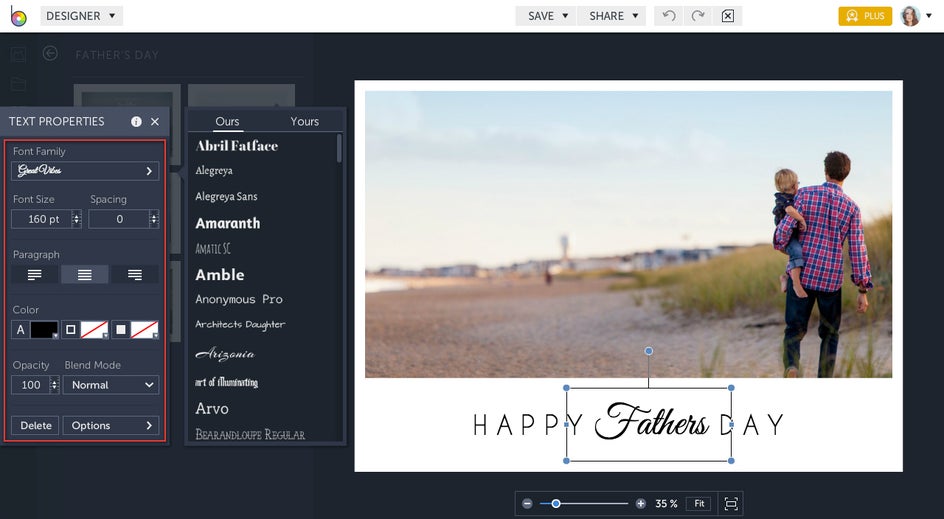Select the Alegreya font
The image size is (944, 519).
[x=214, y=171]
